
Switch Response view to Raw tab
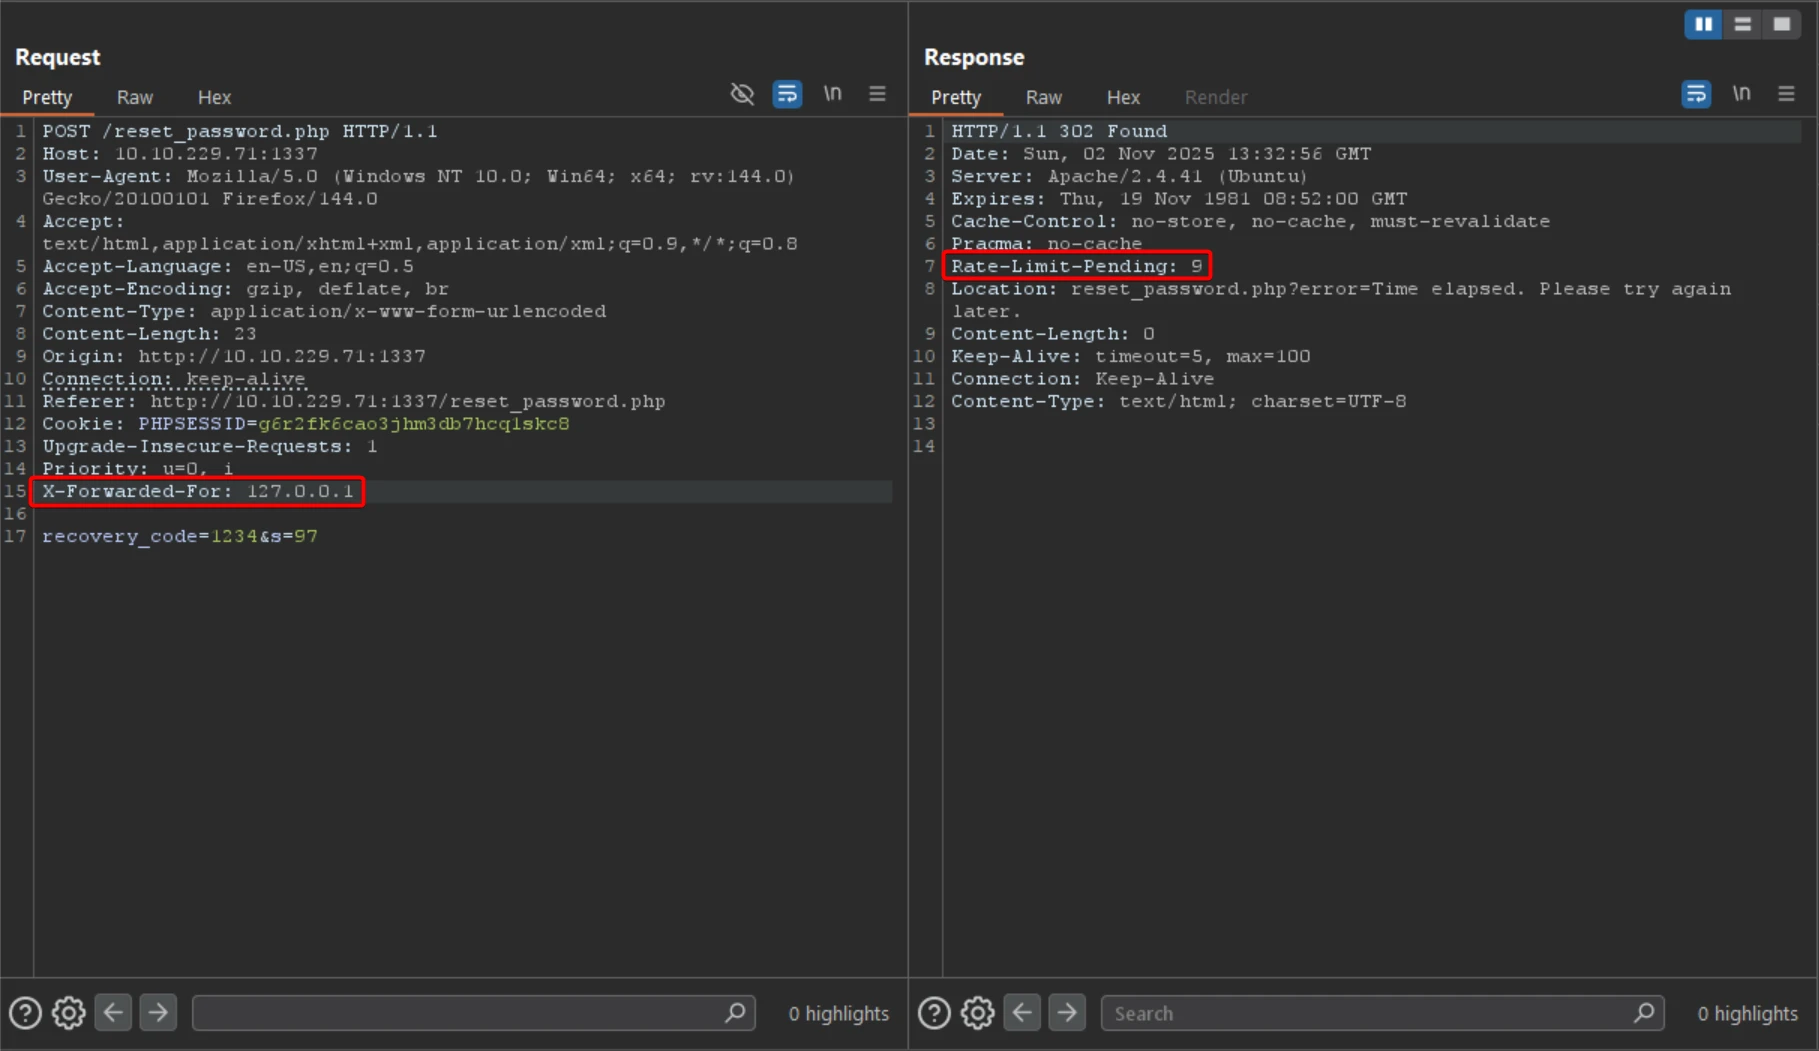1043,97
